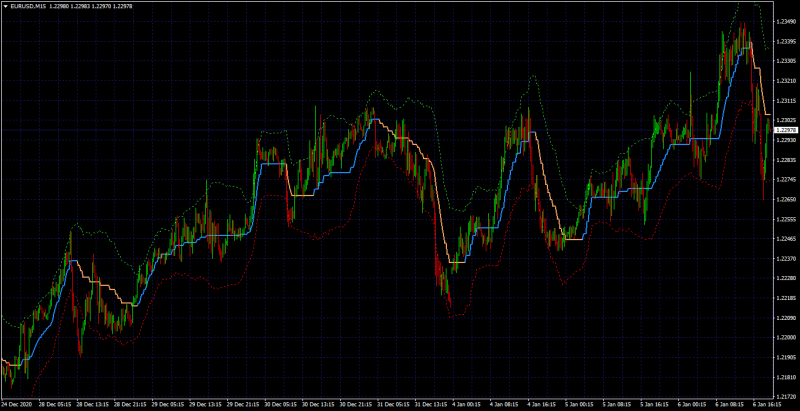Select the 31 Dec 13:15 time label
Screen dimensions: 800x411
point(431,403)
